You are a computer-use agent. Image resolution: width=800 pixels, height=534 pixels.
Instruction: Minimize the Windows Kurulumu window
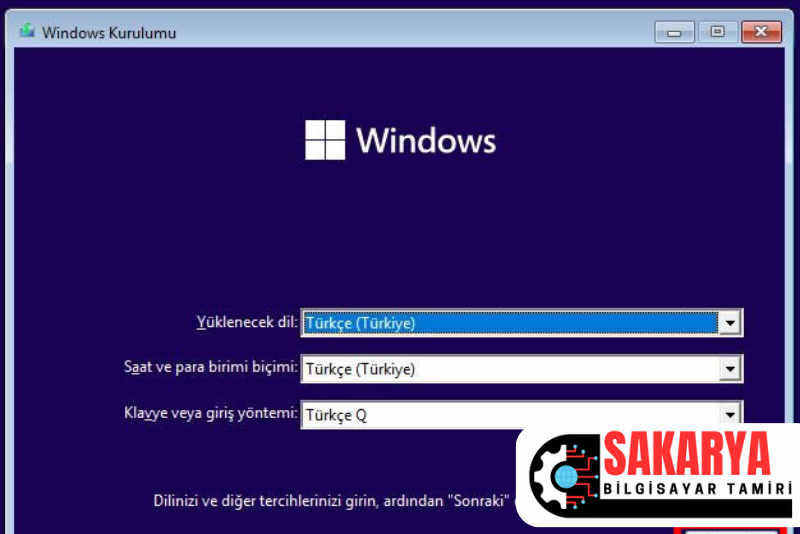pos(674,33)
